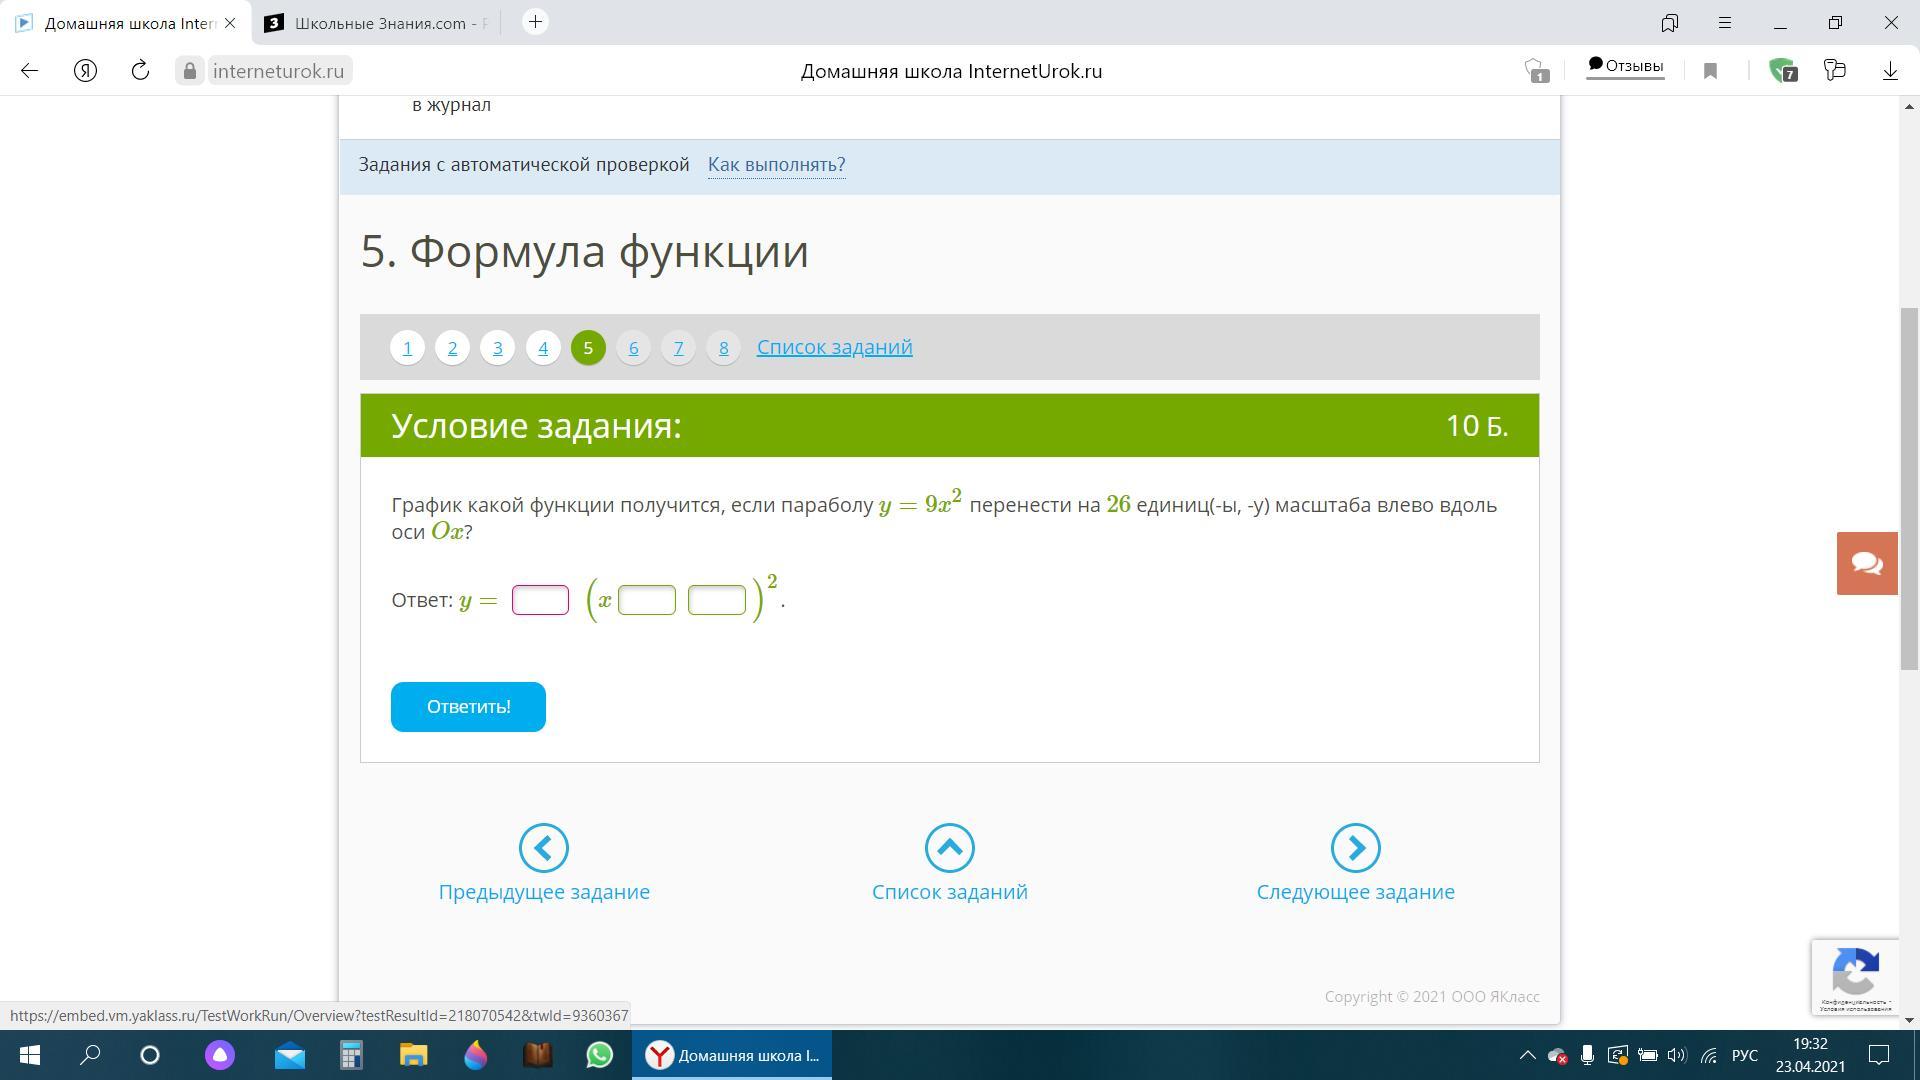
Task: Open browser downloads arrow icon
Action: pos(1889,70)
